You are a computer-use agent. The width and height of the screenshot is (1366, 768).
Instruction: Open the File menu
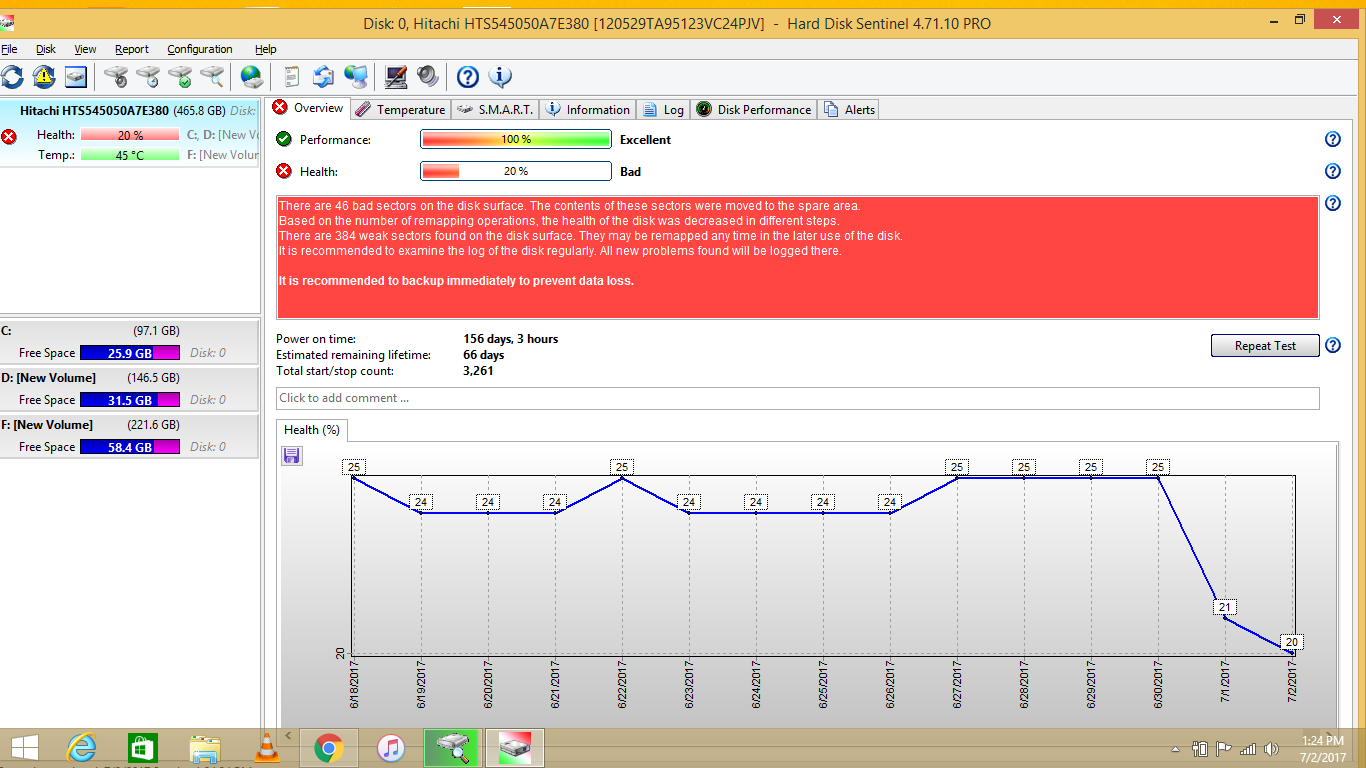9,49
